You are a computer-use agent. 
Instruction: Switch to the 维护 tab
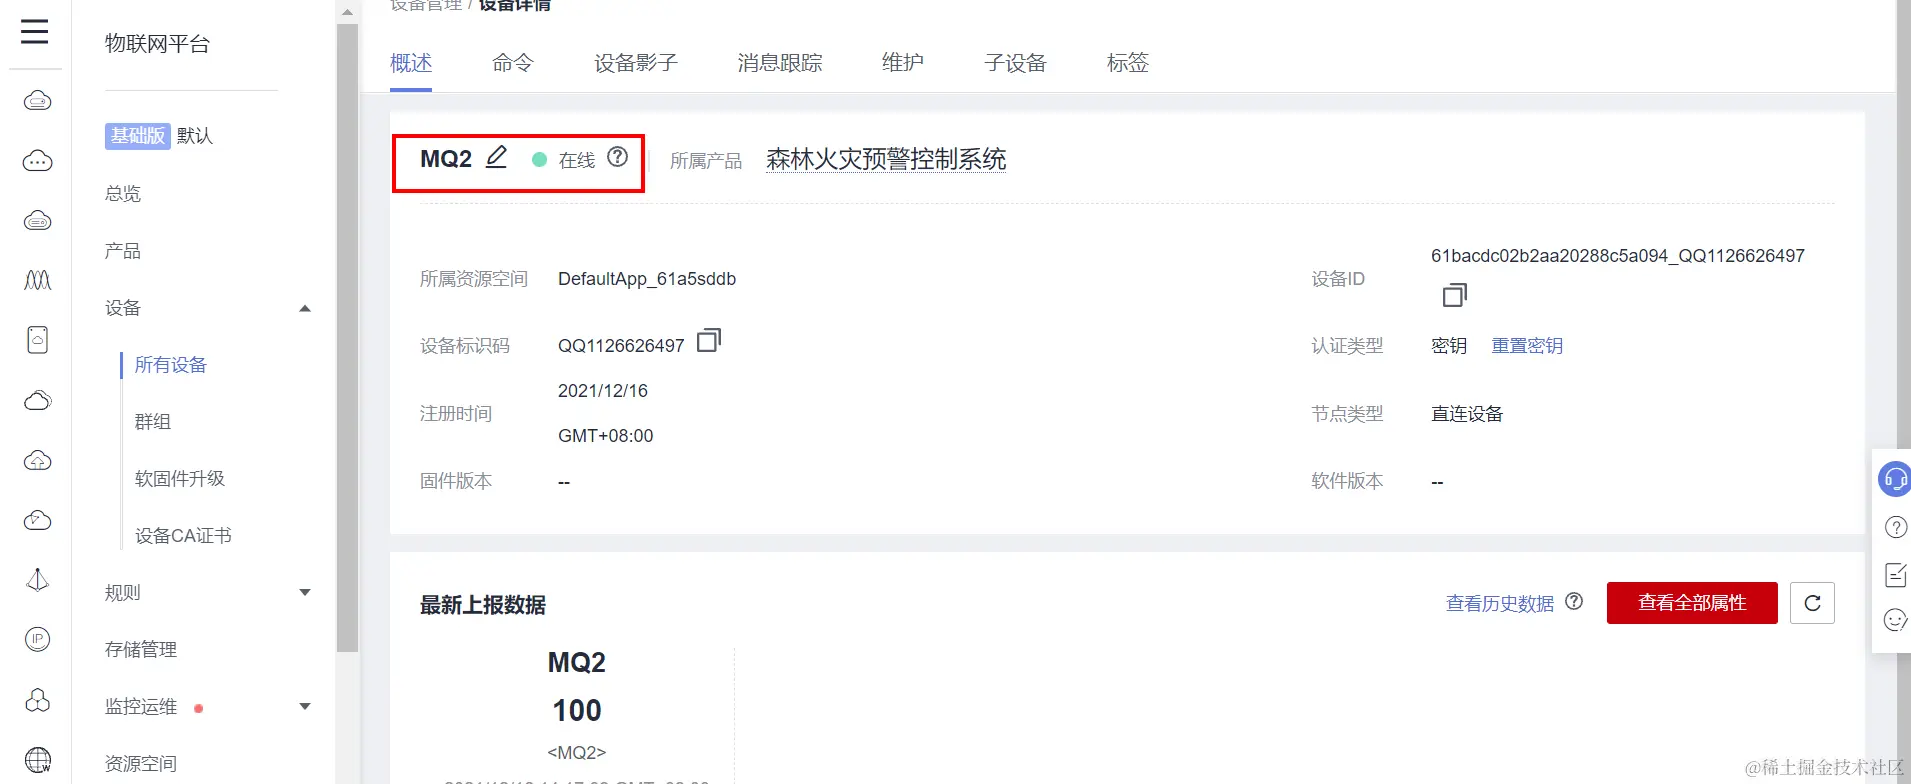point(903,63)
